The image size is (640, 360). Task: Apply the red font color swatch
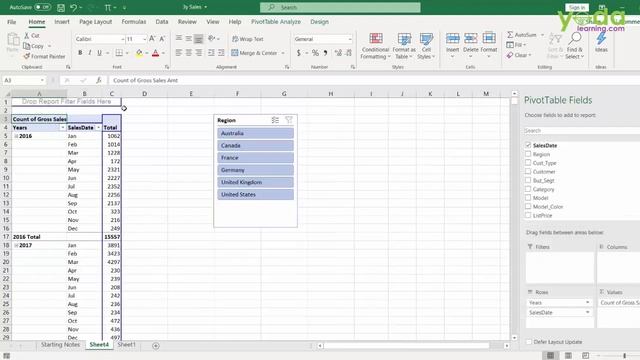[x=156, y=53]
